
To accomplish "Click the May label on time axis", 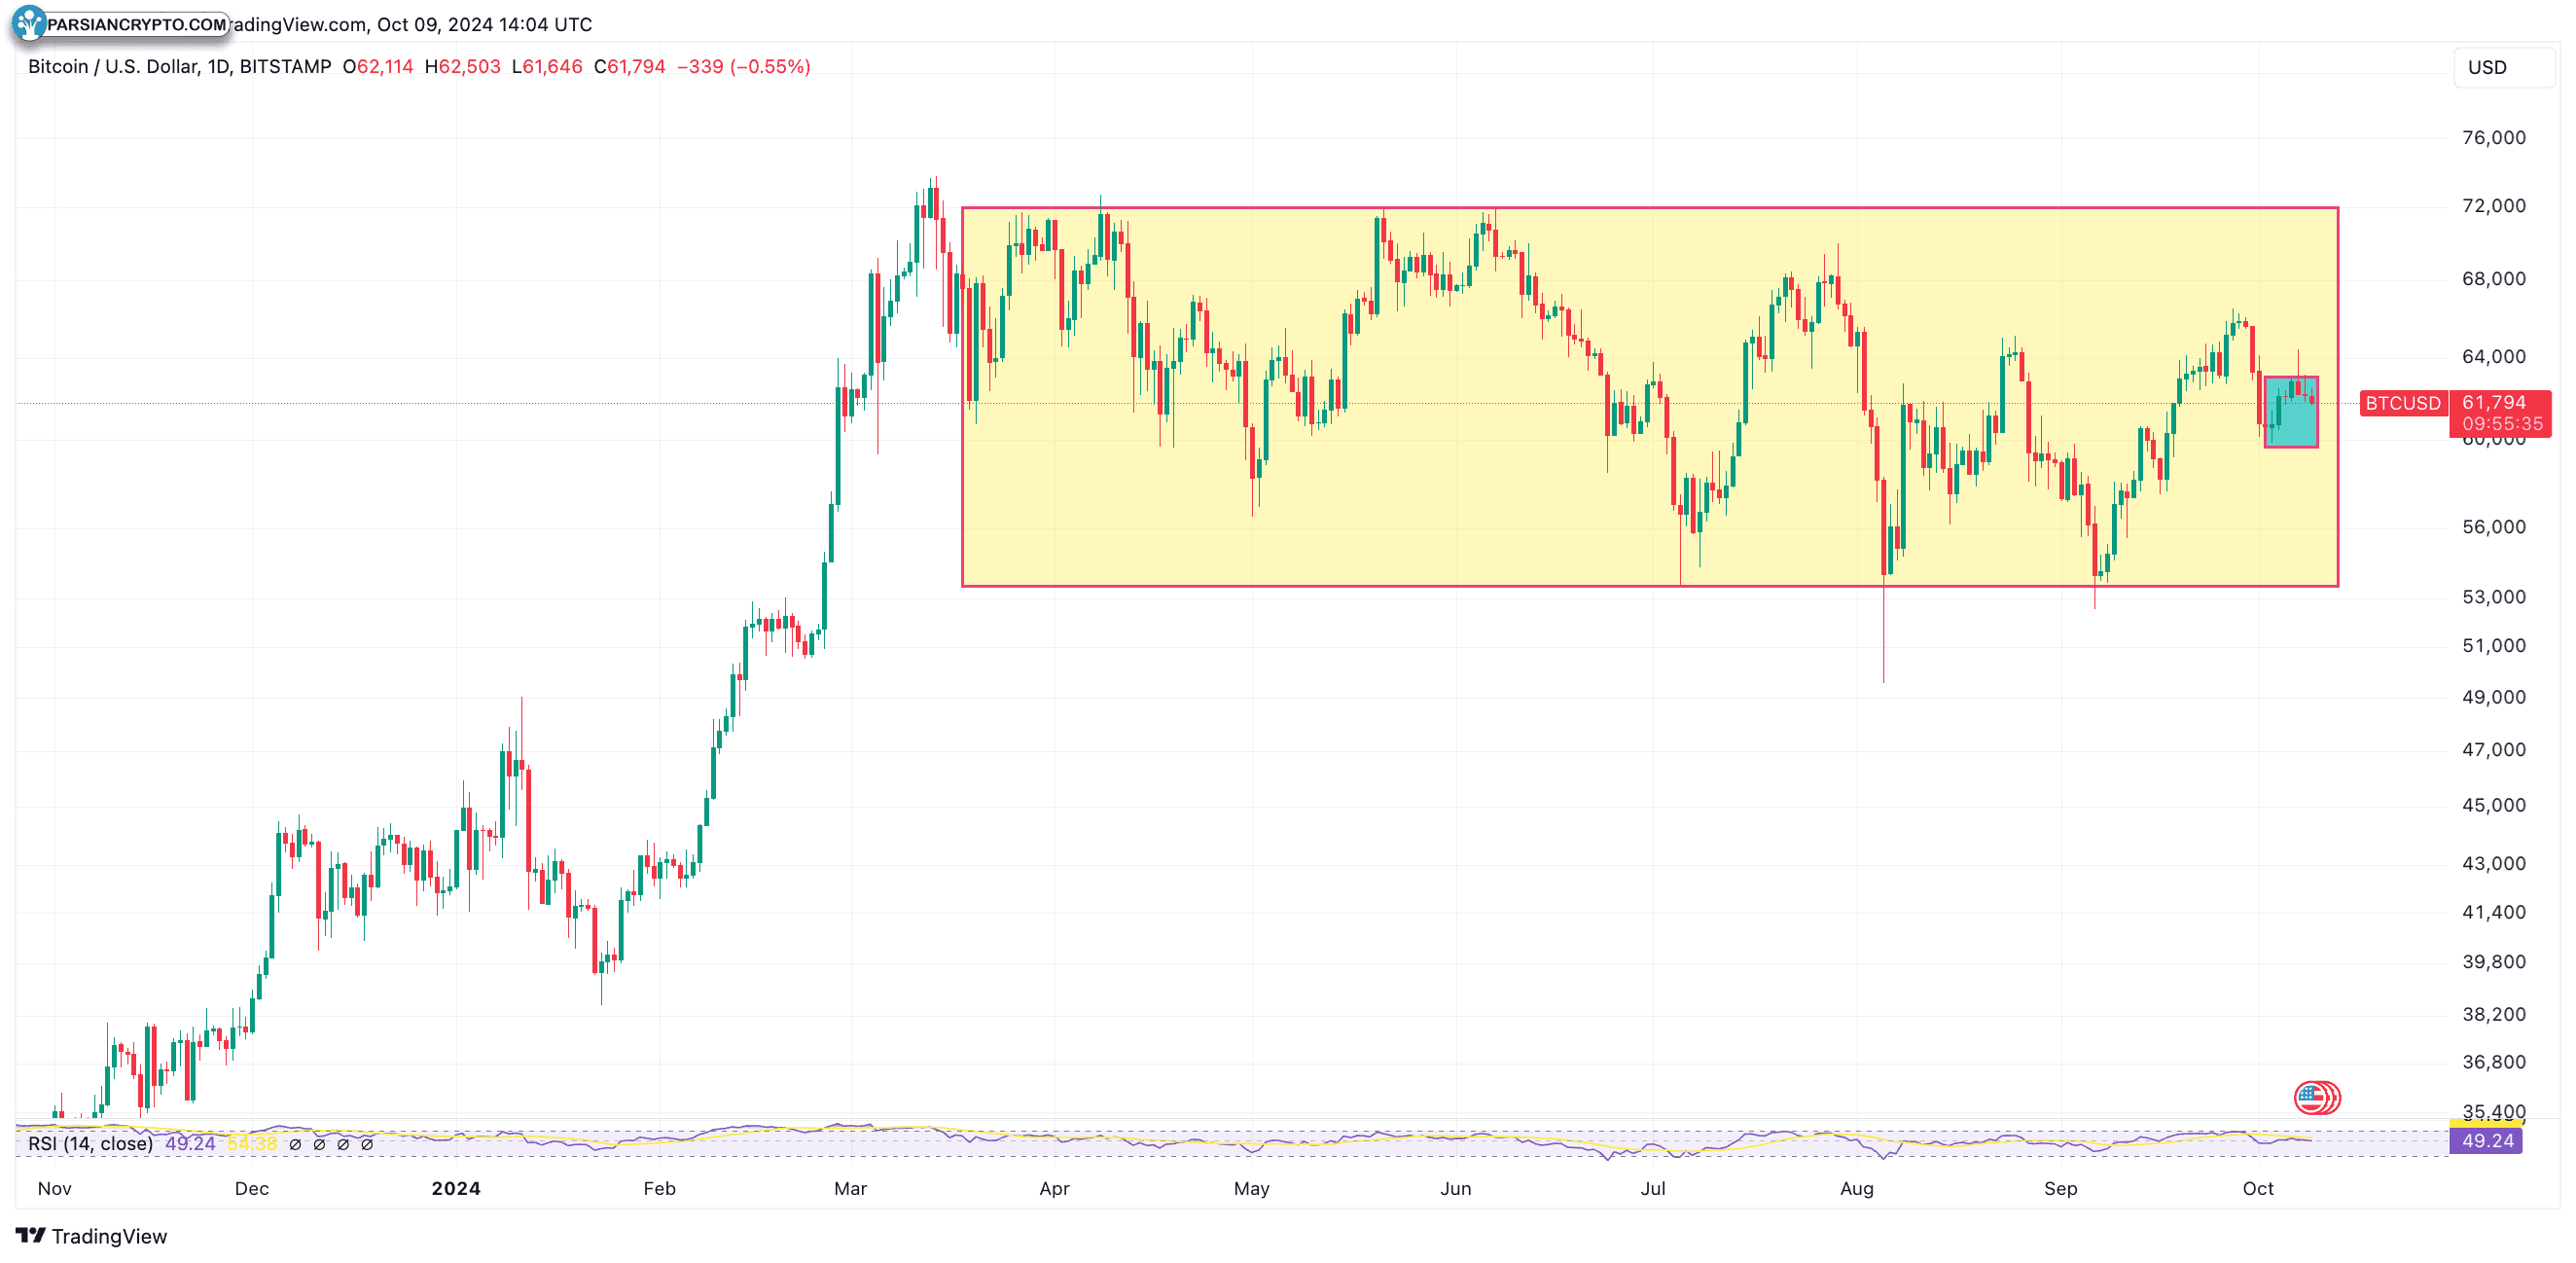I will point(1252,1188).
